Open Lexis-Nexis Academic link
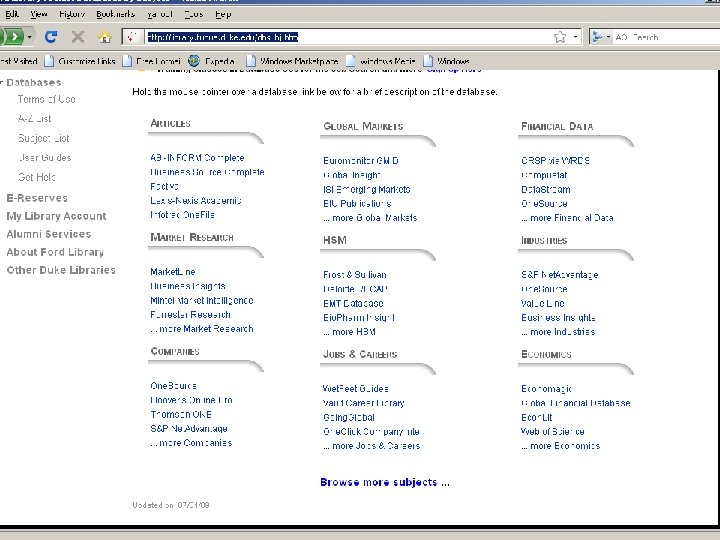The image size is (720, 540). click(196, 200)
